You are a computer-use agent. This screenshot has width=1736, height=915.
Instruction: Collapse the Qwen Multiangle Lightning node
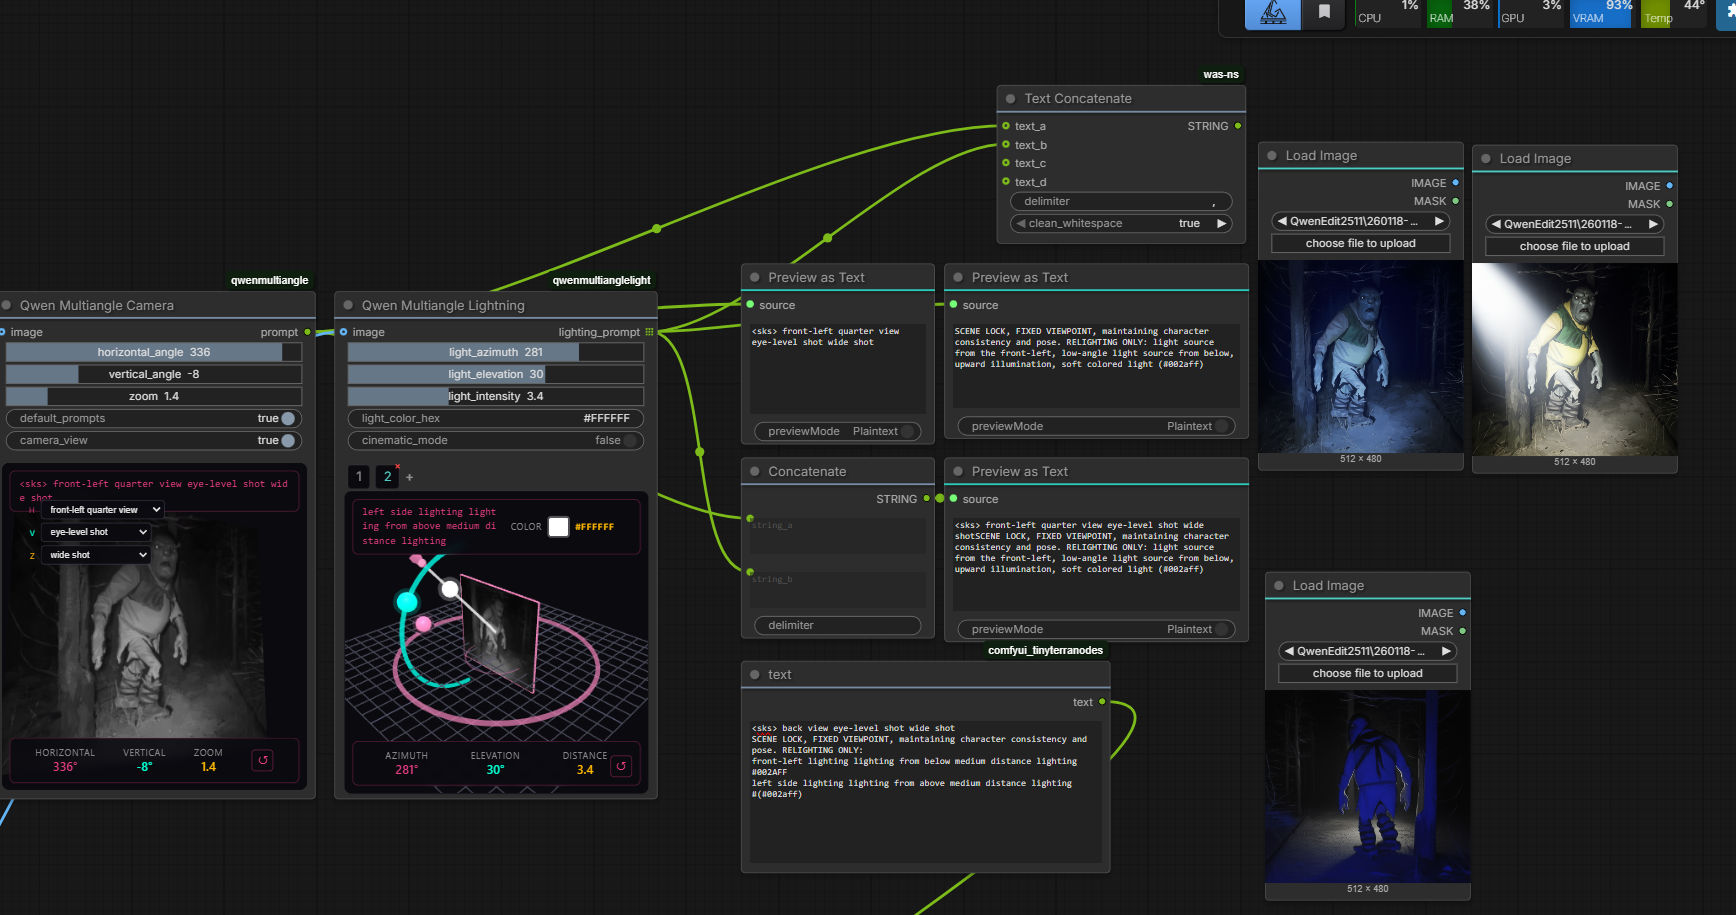(x=348, y=305)
